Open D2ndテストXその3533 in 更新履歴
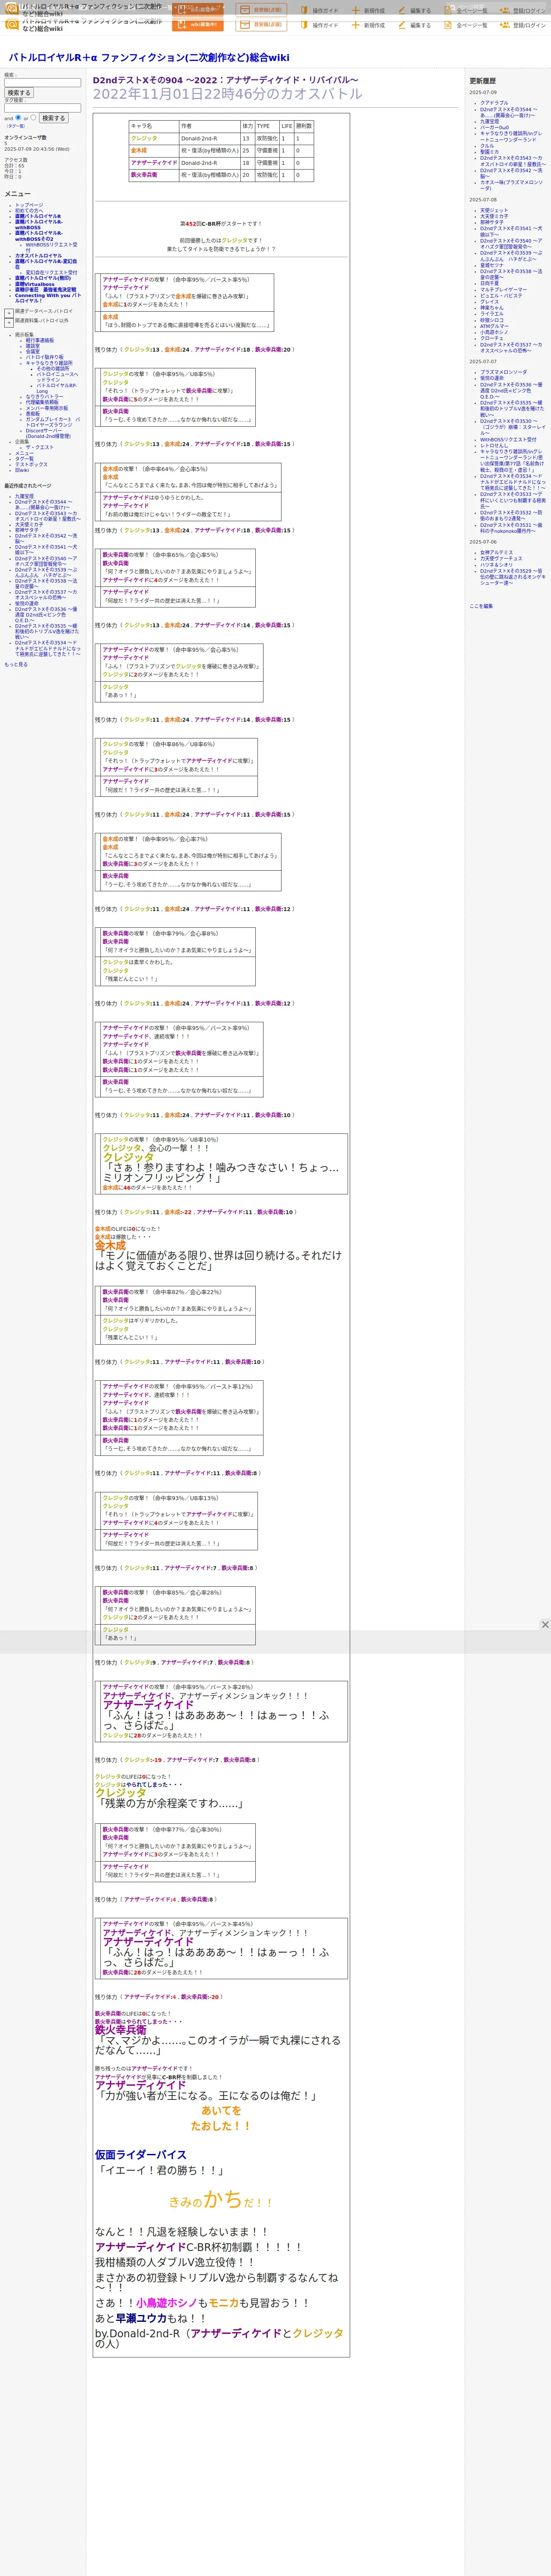The width and height of the screenshot is (551, 2576). point(512,500)
